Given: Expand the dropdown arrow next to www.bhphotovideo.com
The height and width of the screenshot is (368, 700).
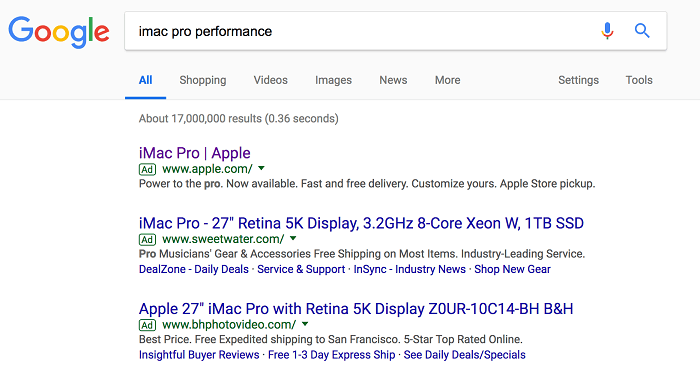Looking at the screenshot, I should pyautogui.click(x=305, y=324).
